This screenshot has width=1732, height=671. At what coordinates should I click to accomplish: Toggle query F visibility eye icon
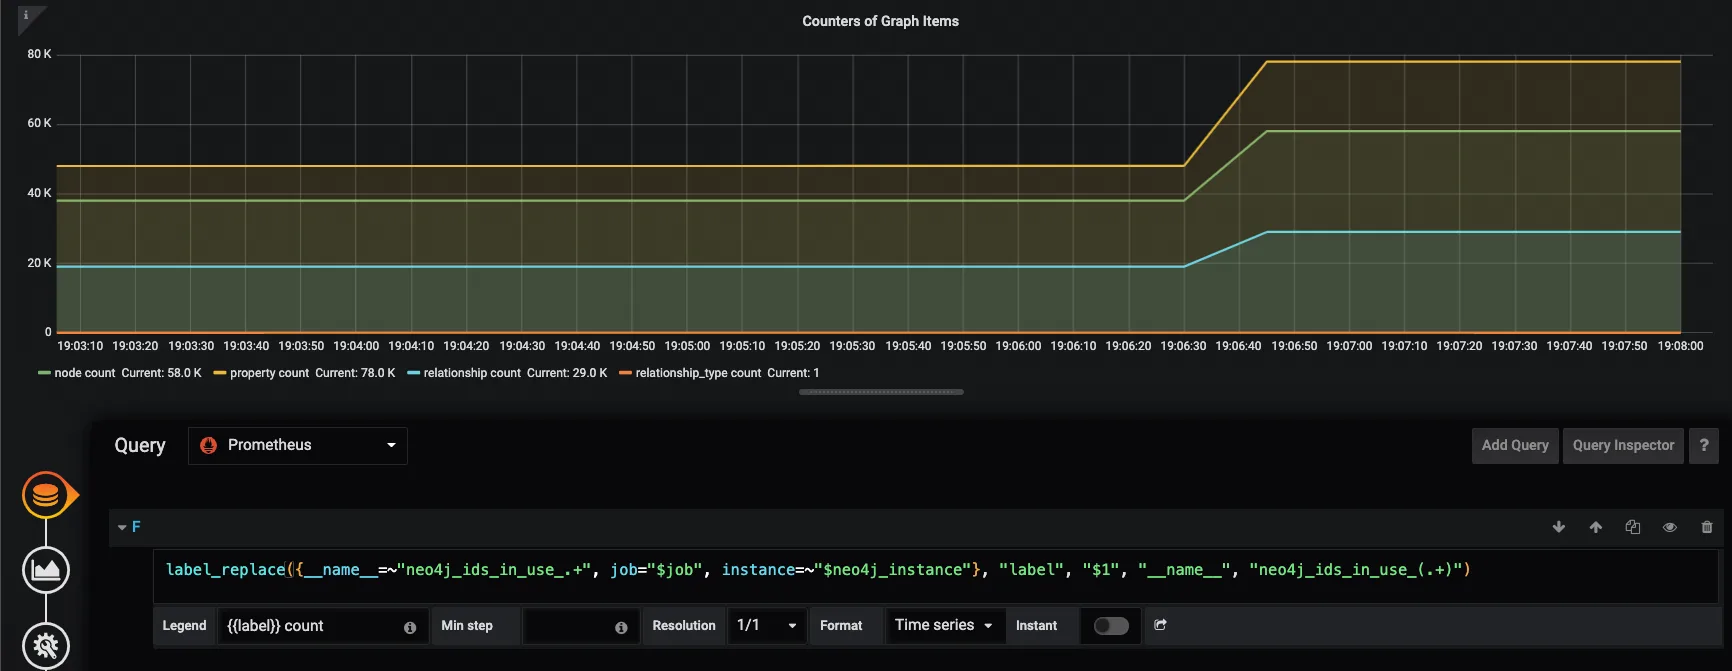[x=1670, y=527]
